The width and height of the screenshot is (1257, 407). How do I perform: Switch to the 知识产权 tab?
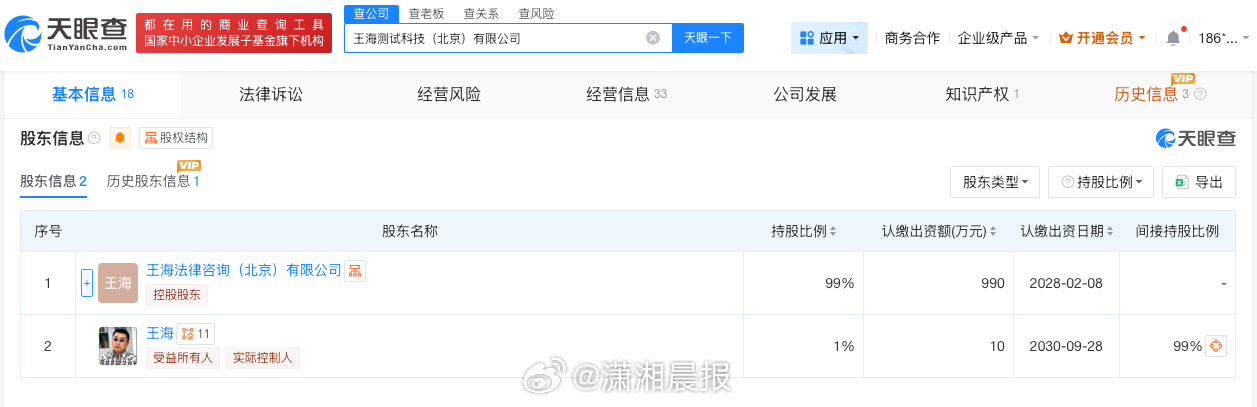(982, 95)
